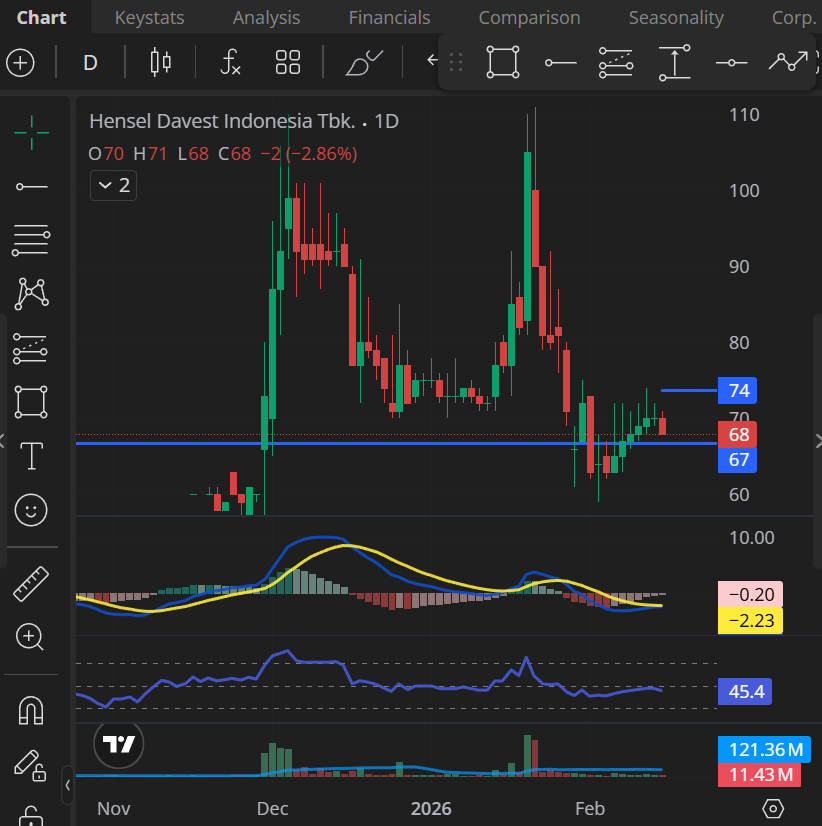
Task: Click the add symbol plus button
Action: 21,63
